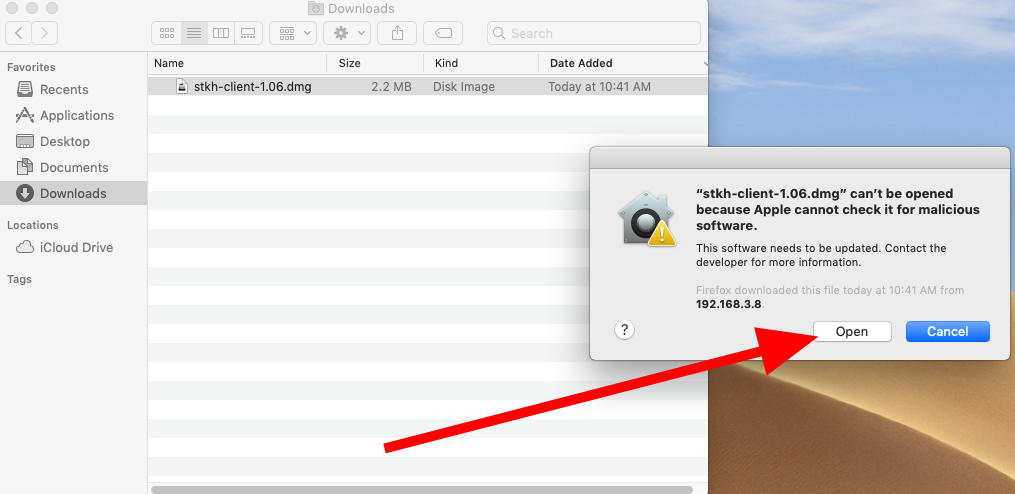Open the gear Action menu
The height and width of the screenshot is (494, 1015).
click(x=347, y=33)
